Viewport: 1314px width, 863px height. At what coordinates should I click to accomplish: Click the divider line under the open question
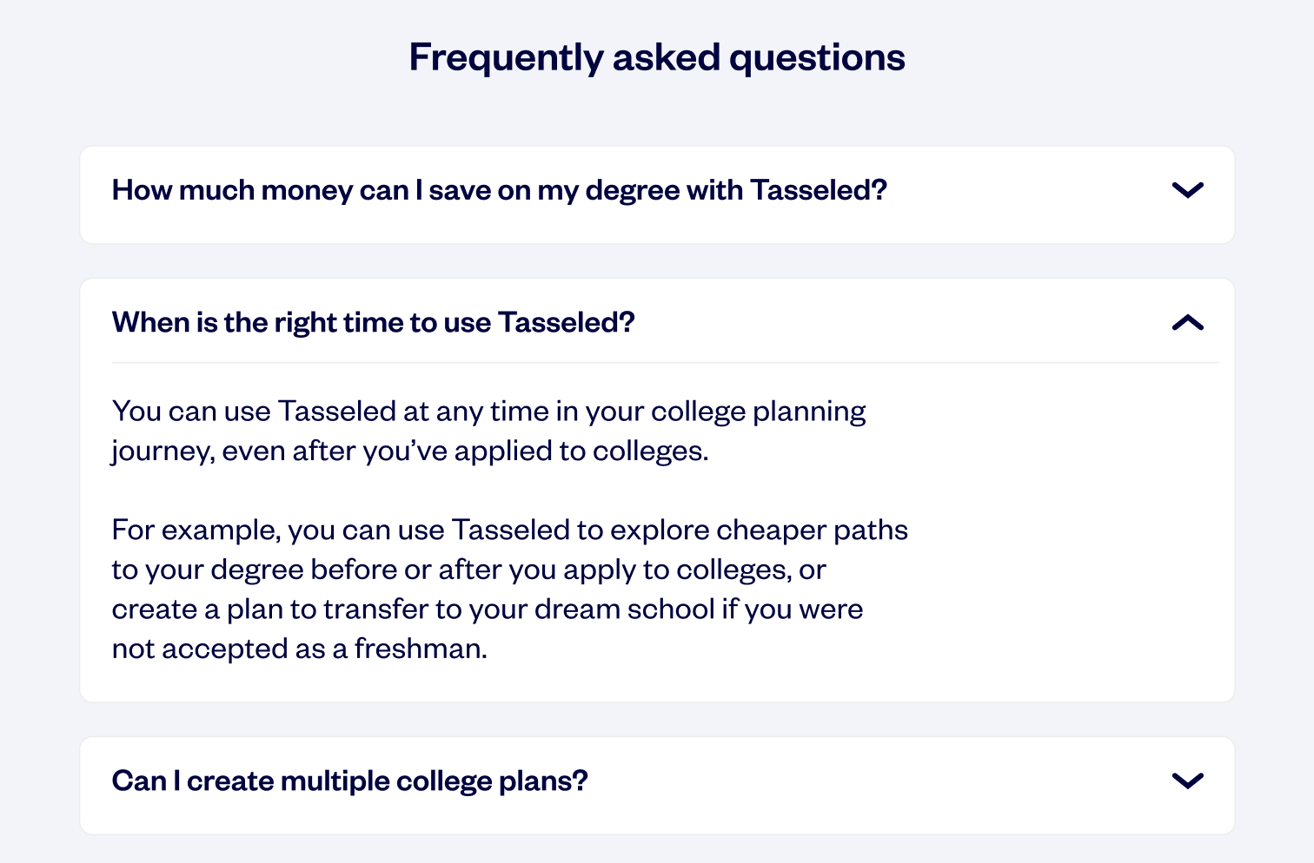[x=665, y=362]
